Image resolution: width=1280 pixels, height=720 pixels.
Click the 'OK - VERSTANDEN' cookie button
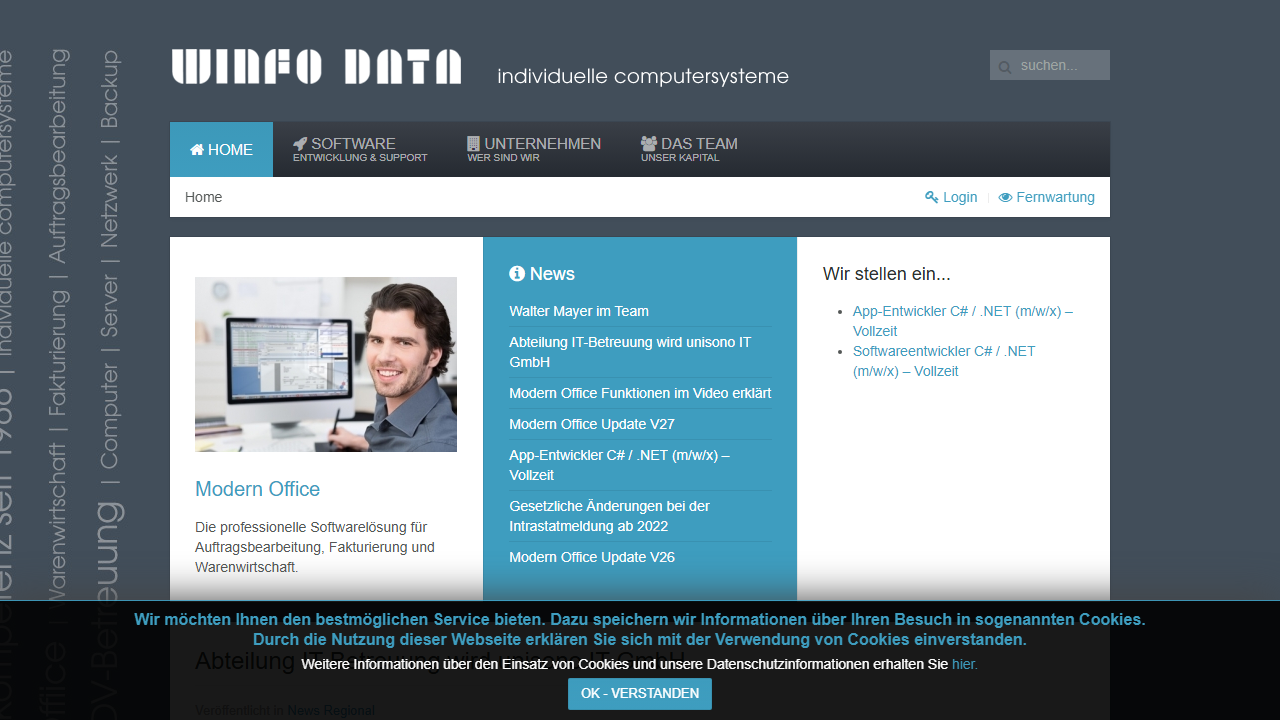(640, 694)
